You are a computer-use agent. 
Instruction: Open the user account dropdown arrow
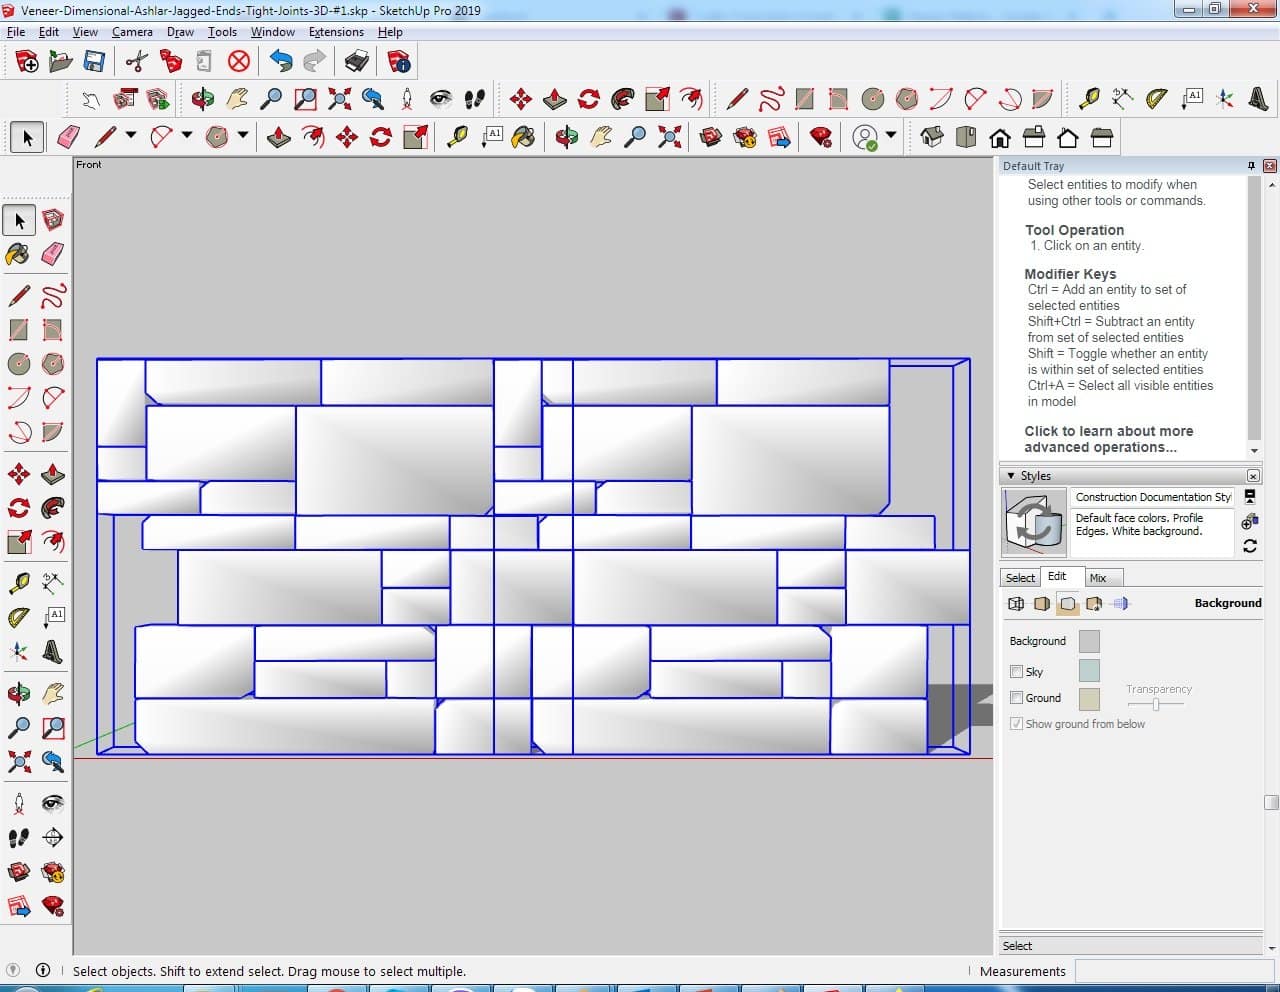[x=891, y=136]
